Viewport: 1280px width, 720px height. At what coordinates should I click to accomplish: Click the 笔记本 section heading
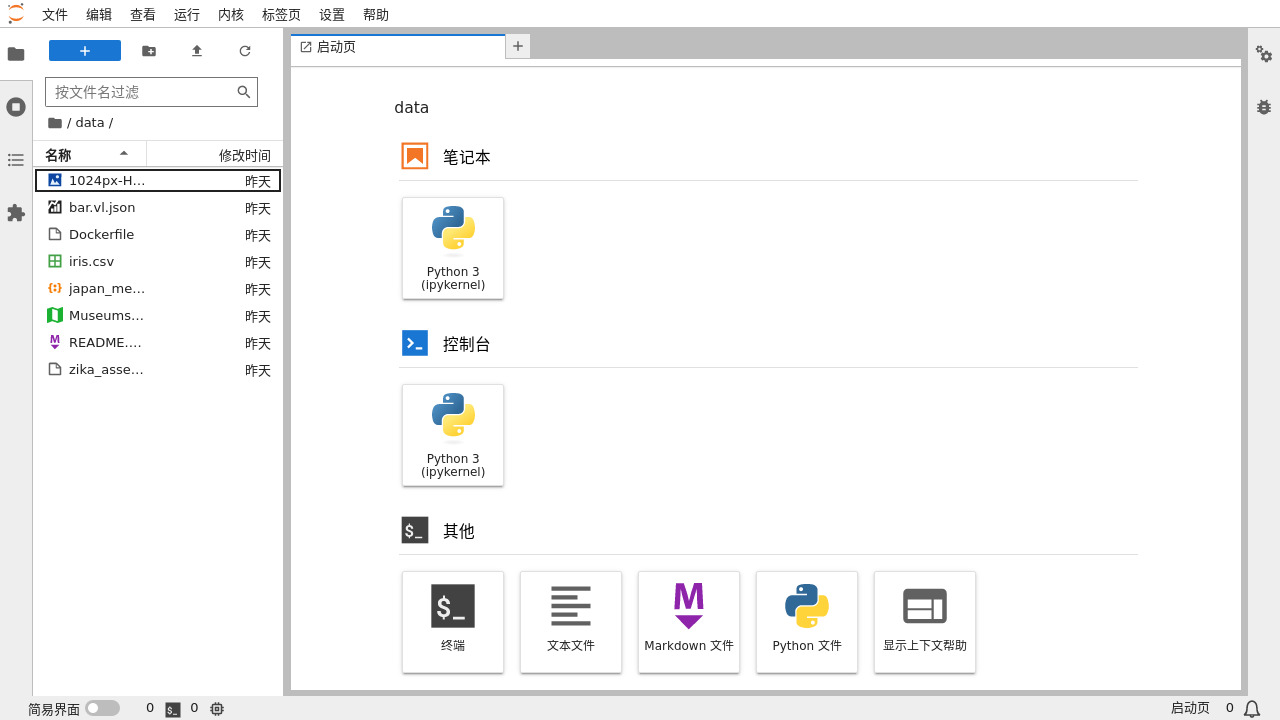pos(467,157)
